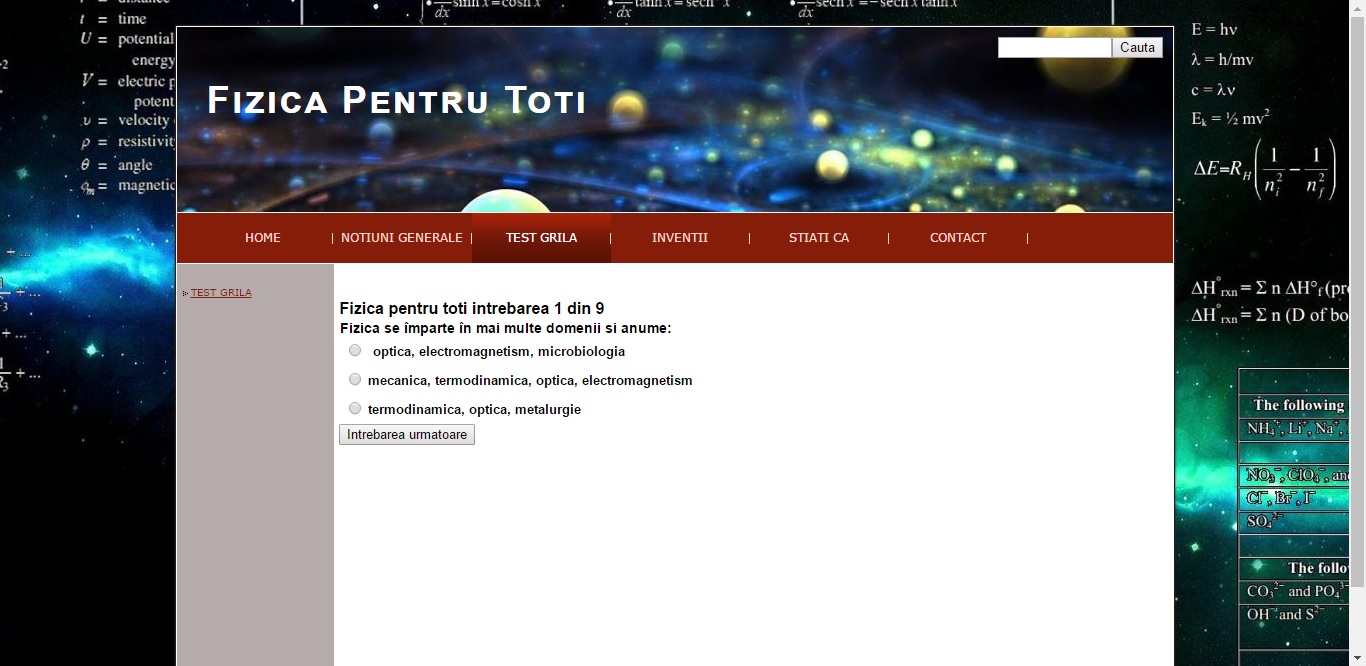The width and height of the screenshot is (1366, 666).
Task: Go to the NOTIUNI GENERALE page
Action: (x=401, y=238)
